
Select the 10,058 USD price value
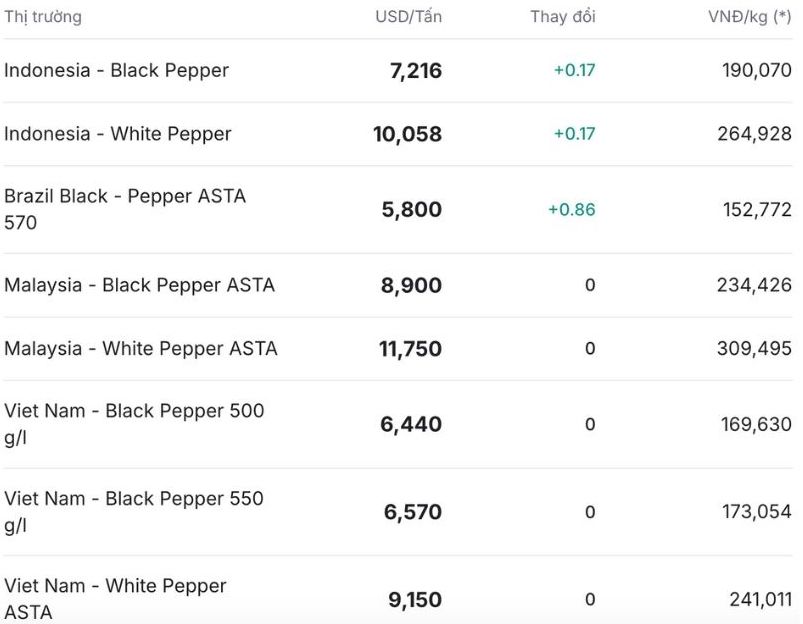(x=408, y=134)
